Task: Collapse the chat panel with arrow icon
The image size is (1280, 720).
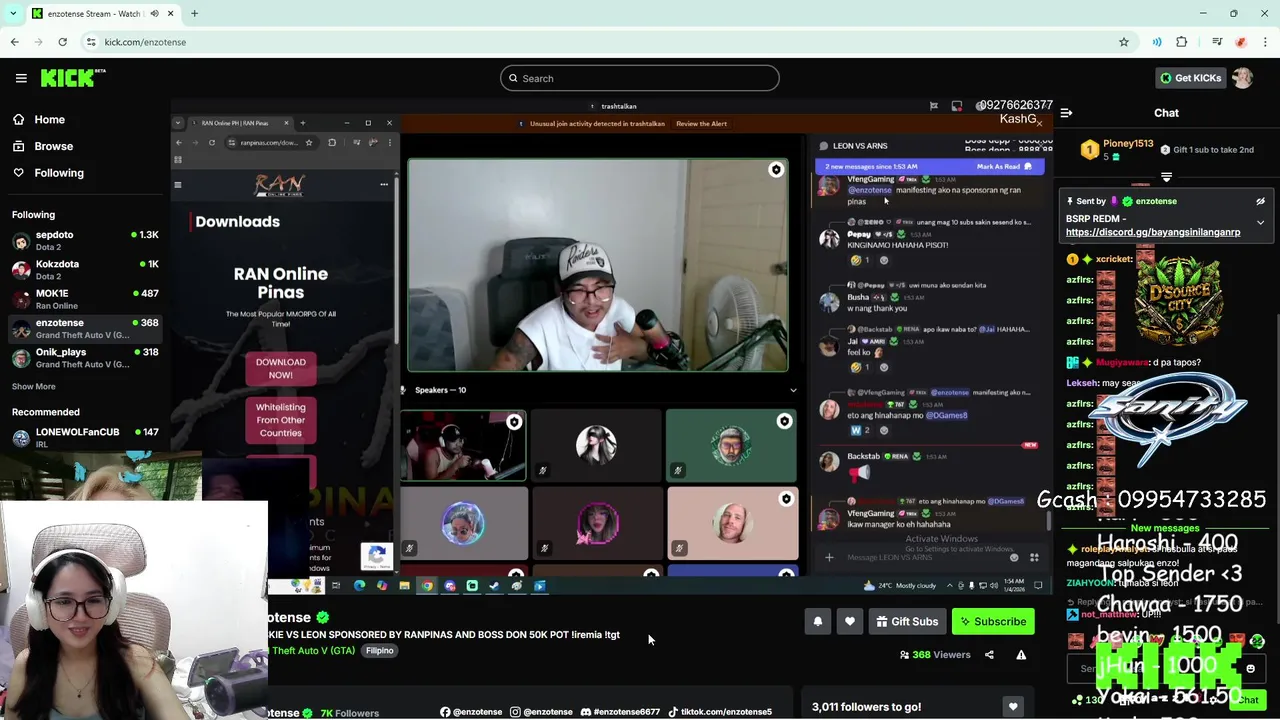Action: click(x=1066, y=113)
